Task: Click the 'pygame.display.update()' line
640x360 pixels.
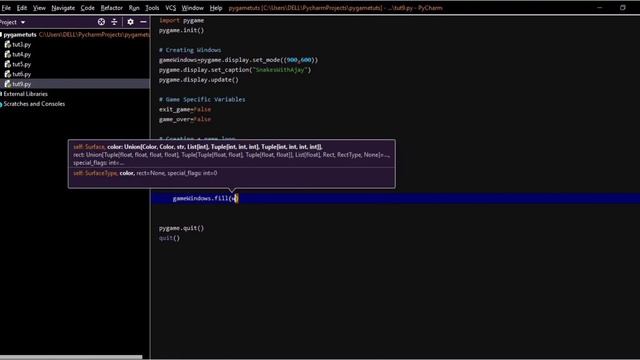Action: 199,80
